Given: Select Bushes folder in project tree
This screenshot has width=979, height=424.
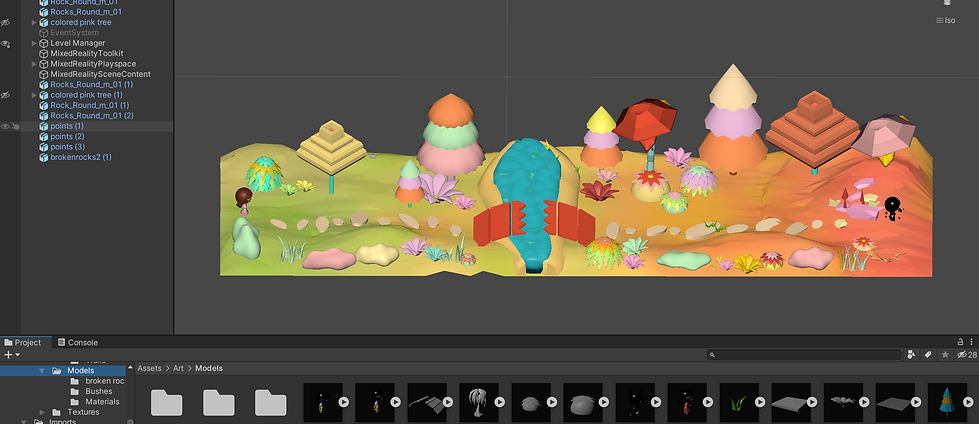Looking at the screenshot, I should click(99, 392).
